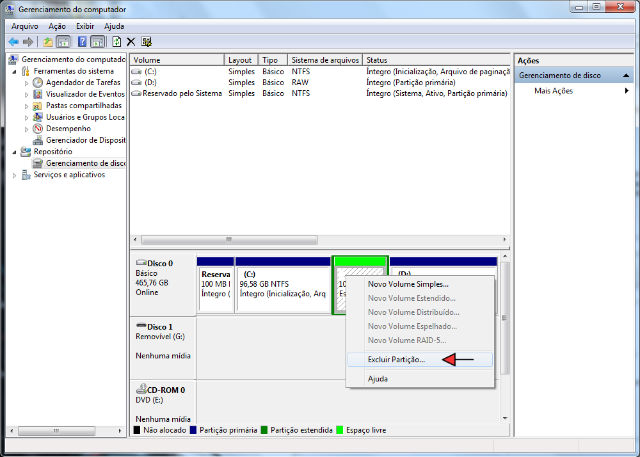Select the (D:) volume row
The height and width of the screenshot is (457, 640).
pyautogui.click(x=320, y=82)
